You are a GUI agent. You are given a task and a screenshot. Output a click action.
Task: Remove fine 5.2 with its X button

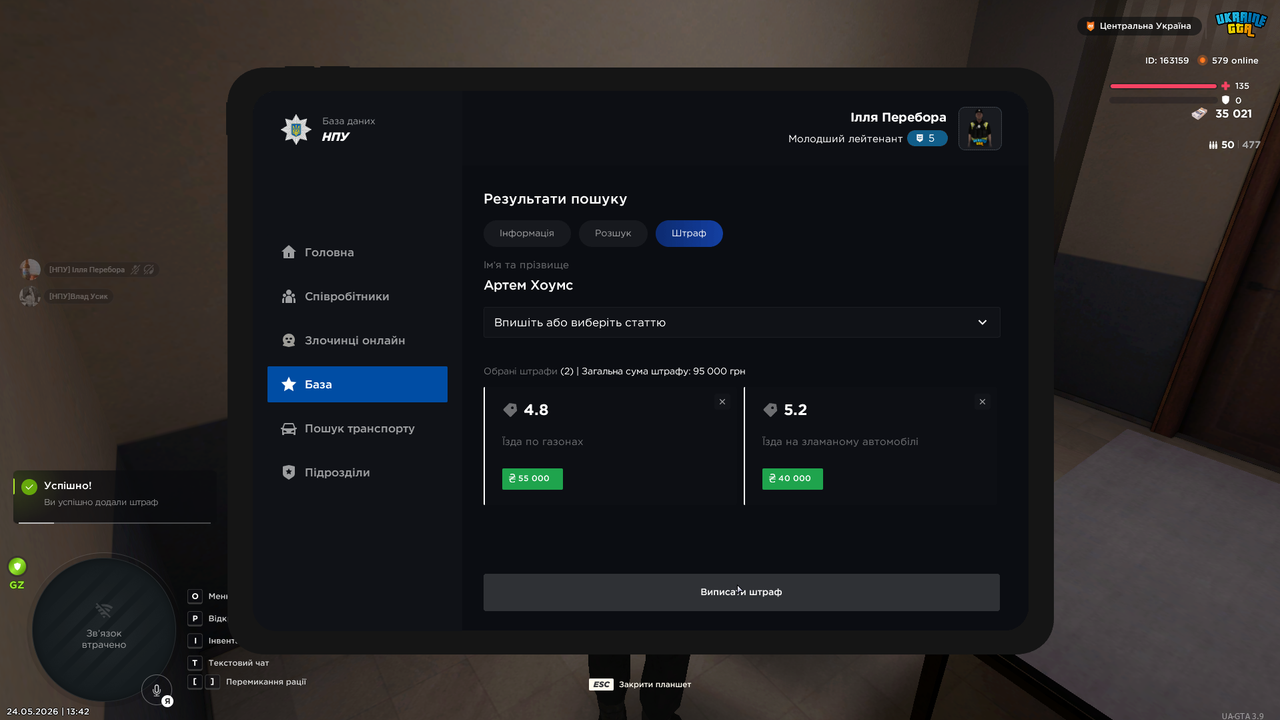tap(982, 402)
